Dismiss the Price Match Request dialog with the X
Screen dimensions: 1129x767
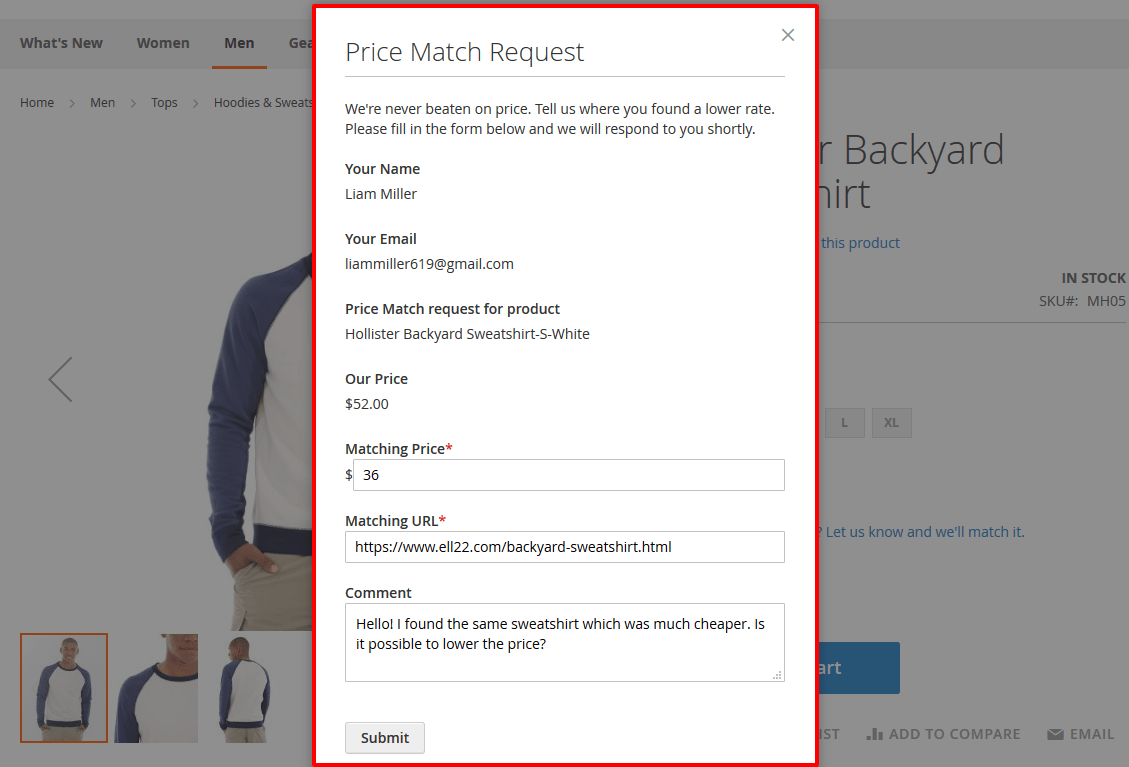[788, 34]
